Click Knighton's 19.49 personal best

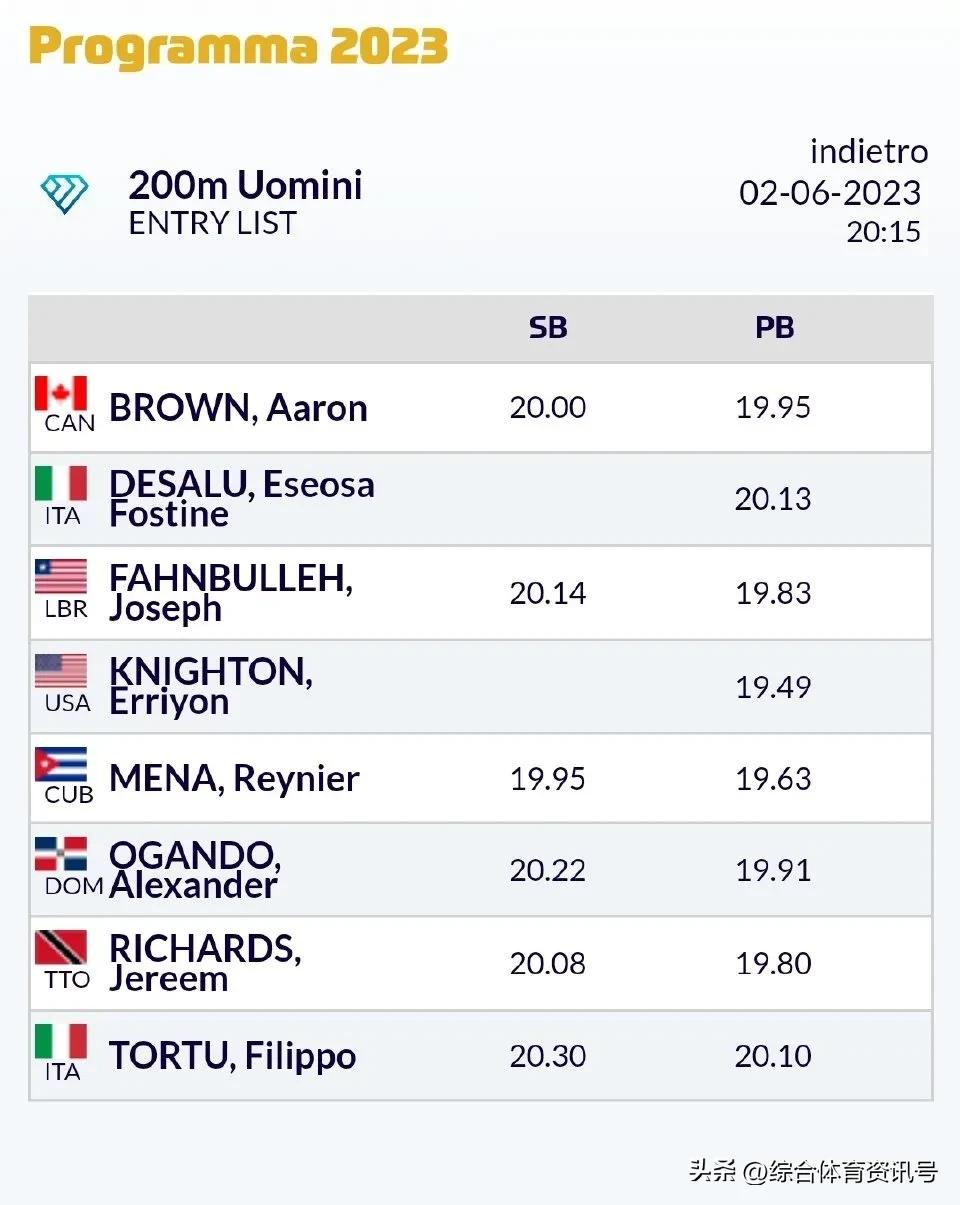773,687
